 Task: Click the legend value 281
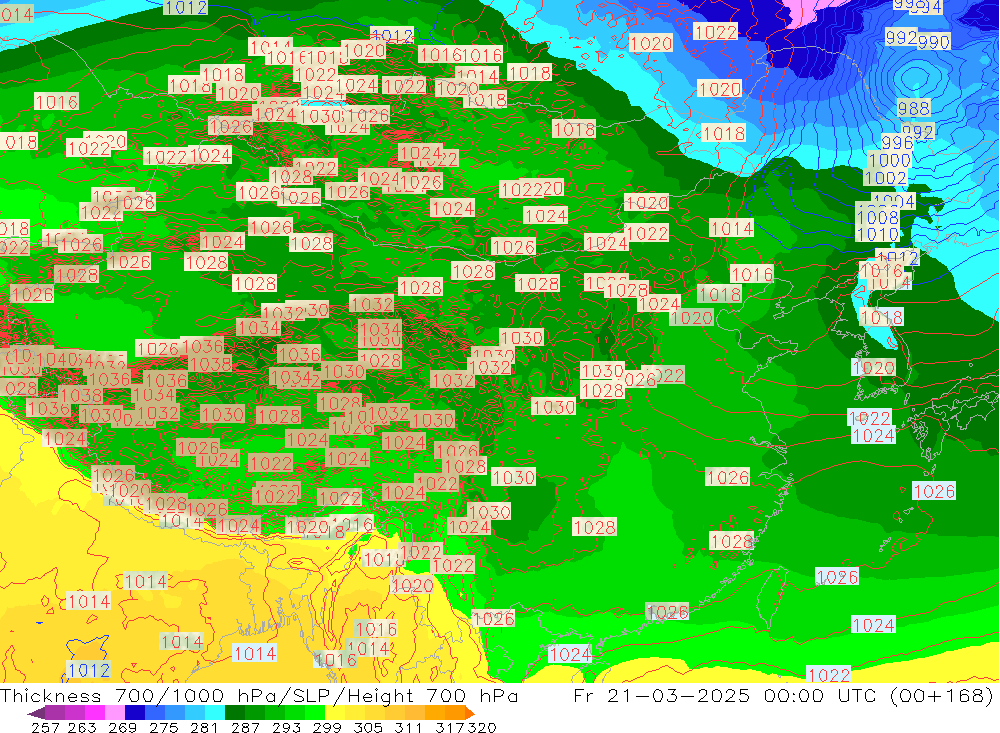pos(204,727)
